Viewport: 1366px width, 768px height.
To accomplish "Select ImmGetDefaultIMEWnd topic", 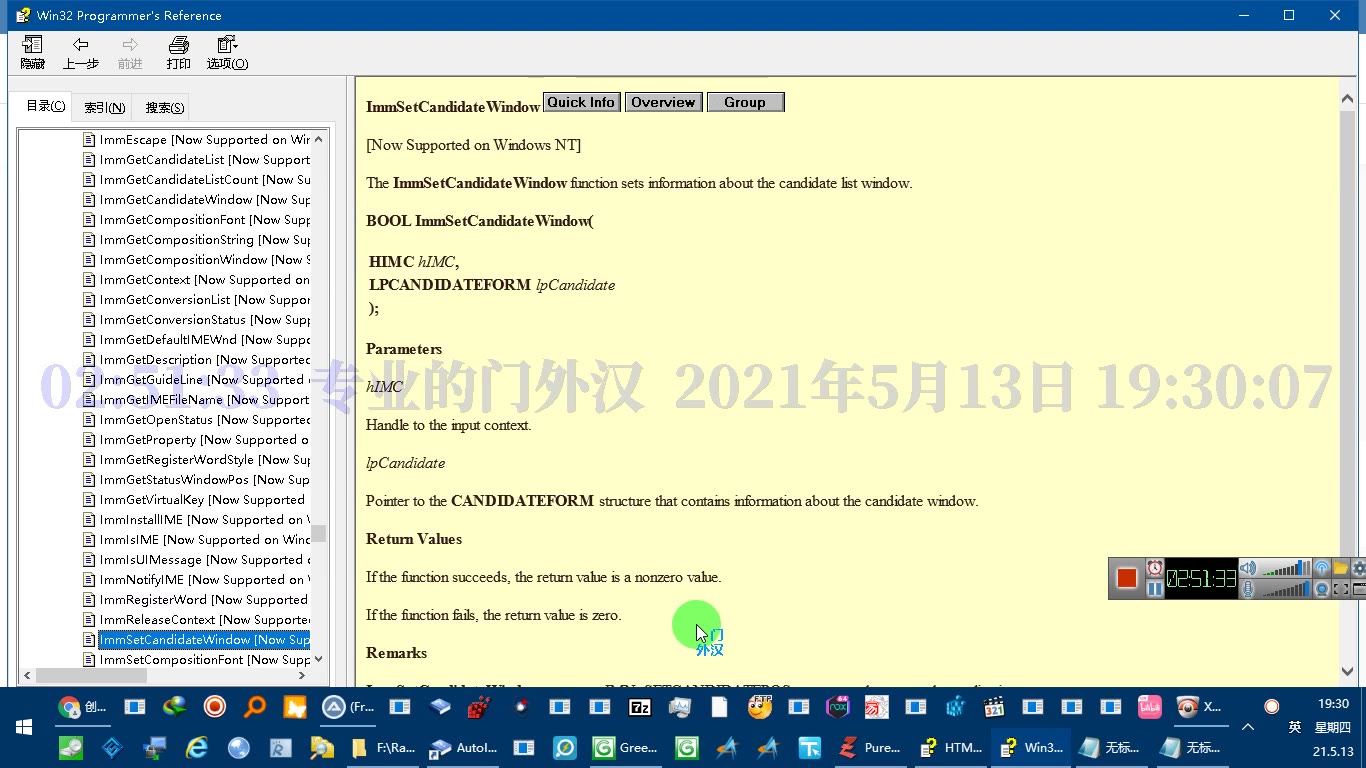I will [204, 340].
